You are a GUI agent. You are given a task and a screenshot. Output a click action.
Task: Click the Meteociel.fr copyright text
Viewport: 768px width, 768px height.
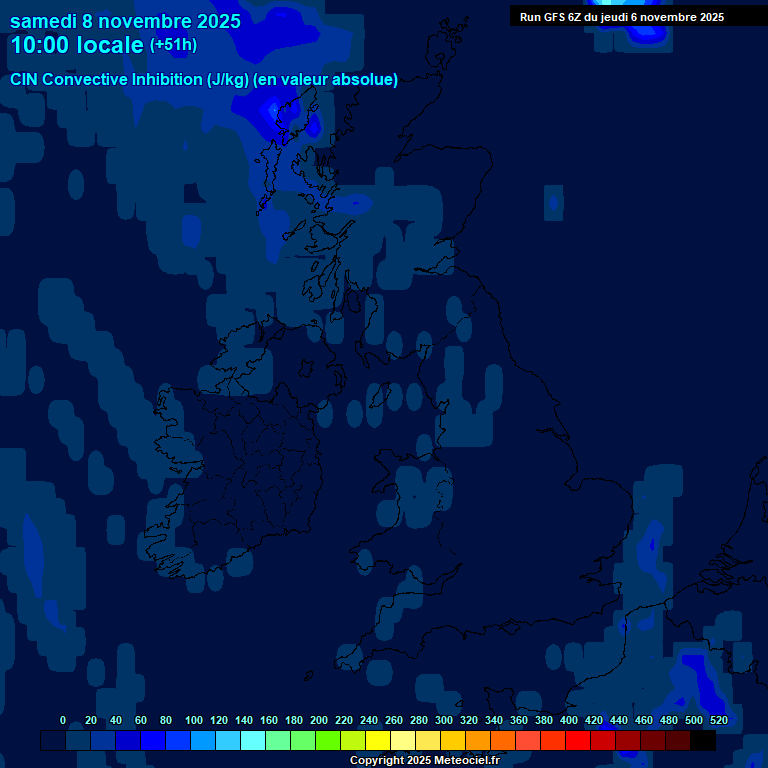424,761
